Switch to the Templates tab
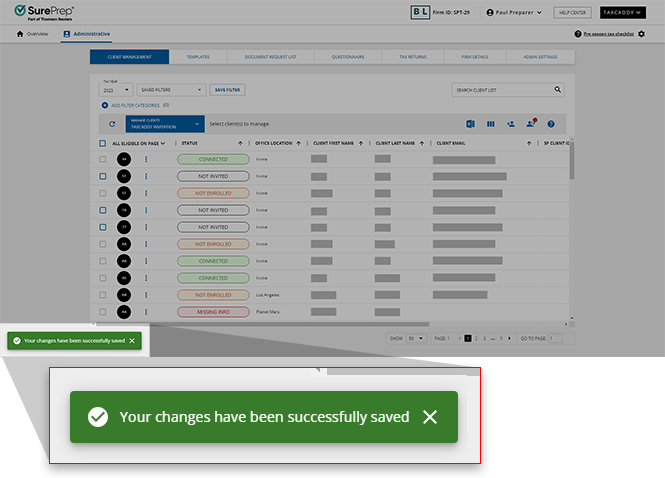The width and height of the screenshot is (665, 478). coord(198,57)
